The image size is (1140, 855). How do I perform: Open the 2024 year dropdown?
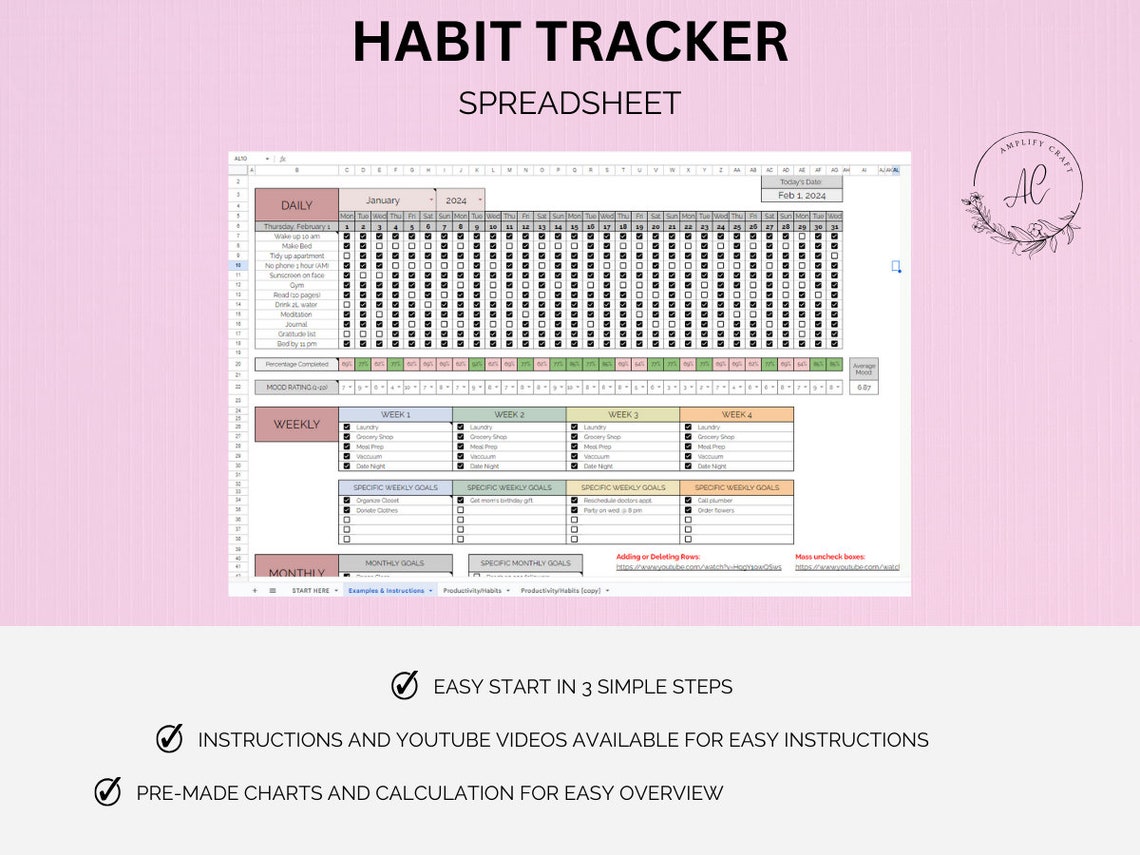(x=479, y=201)
